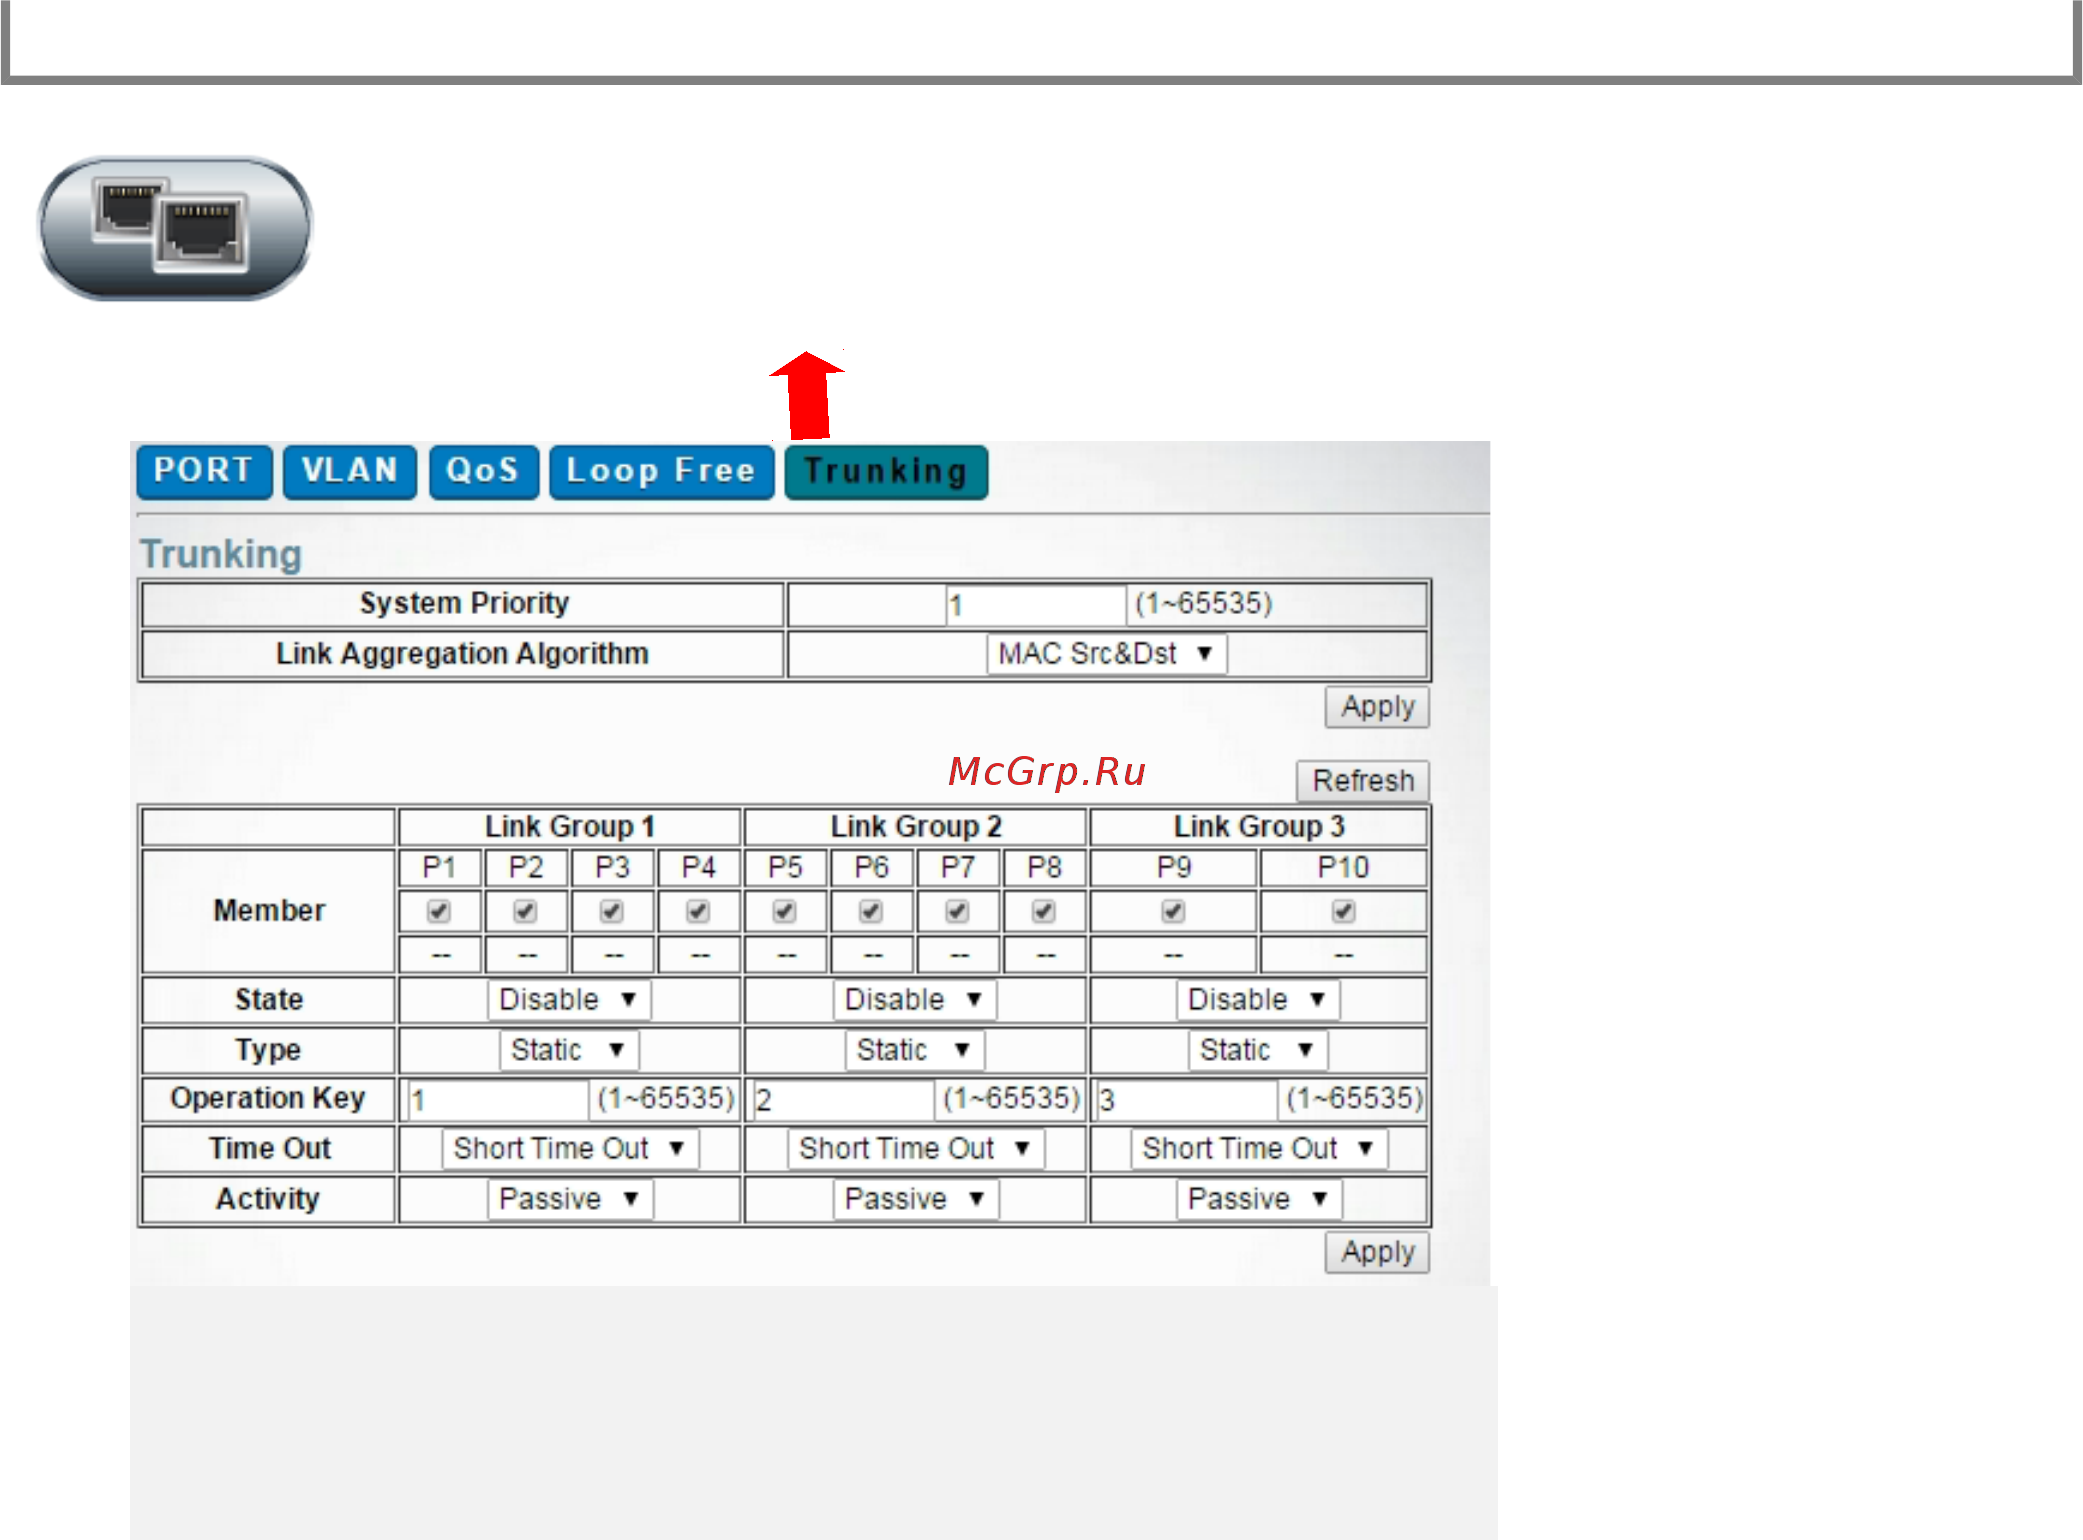Screen dimensions: 2083x1540
Task: Toggle the P7 member checkbox
Action: [957, 911]
